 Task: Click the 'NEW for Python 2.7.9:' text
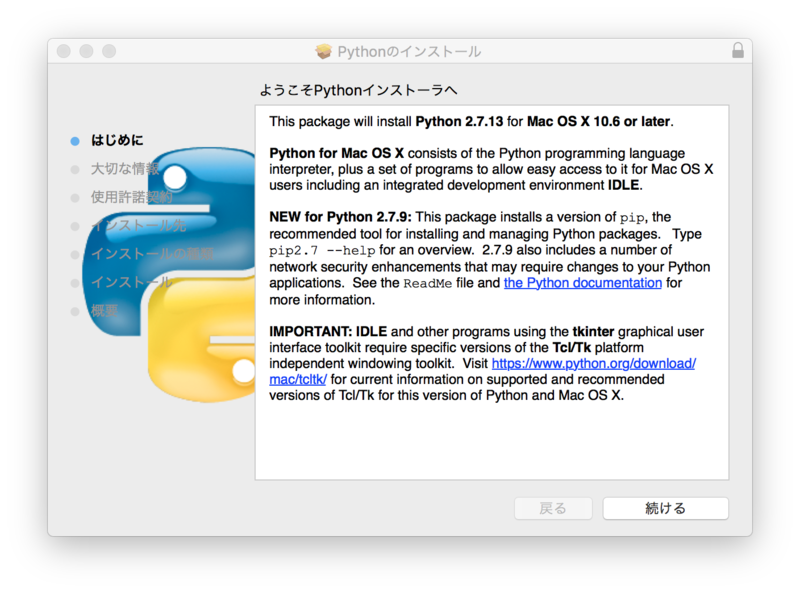pyautogui.click(x=340, y=217)
